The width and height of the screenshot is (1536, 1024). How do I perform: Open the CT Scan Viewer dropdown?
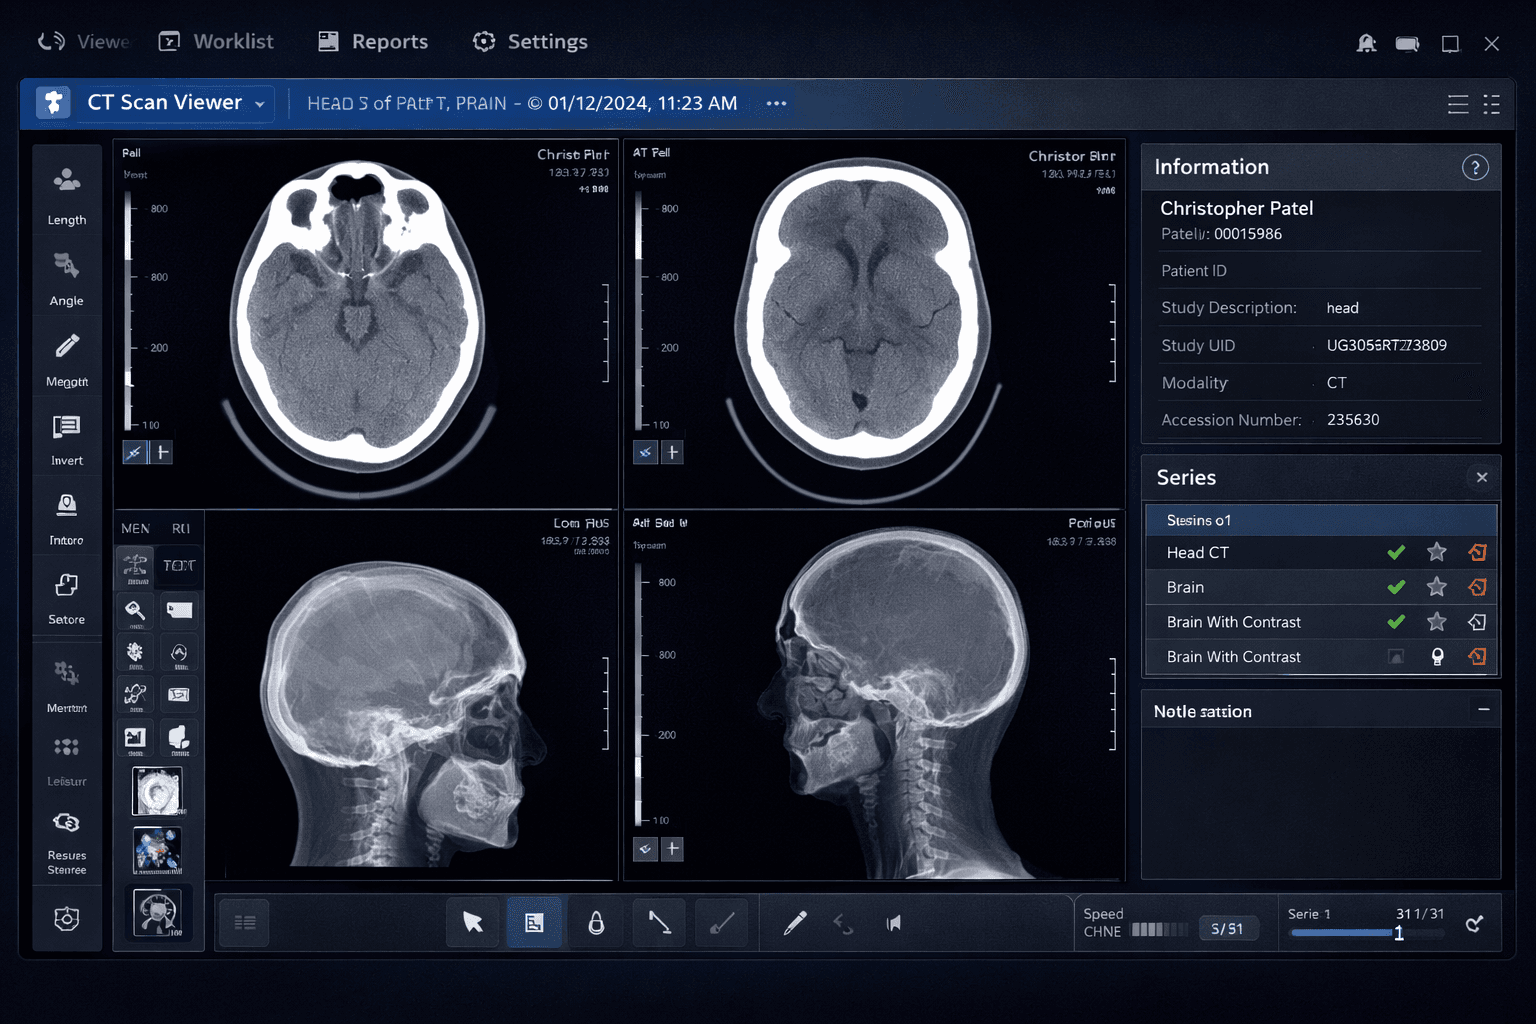pos(258,103)
